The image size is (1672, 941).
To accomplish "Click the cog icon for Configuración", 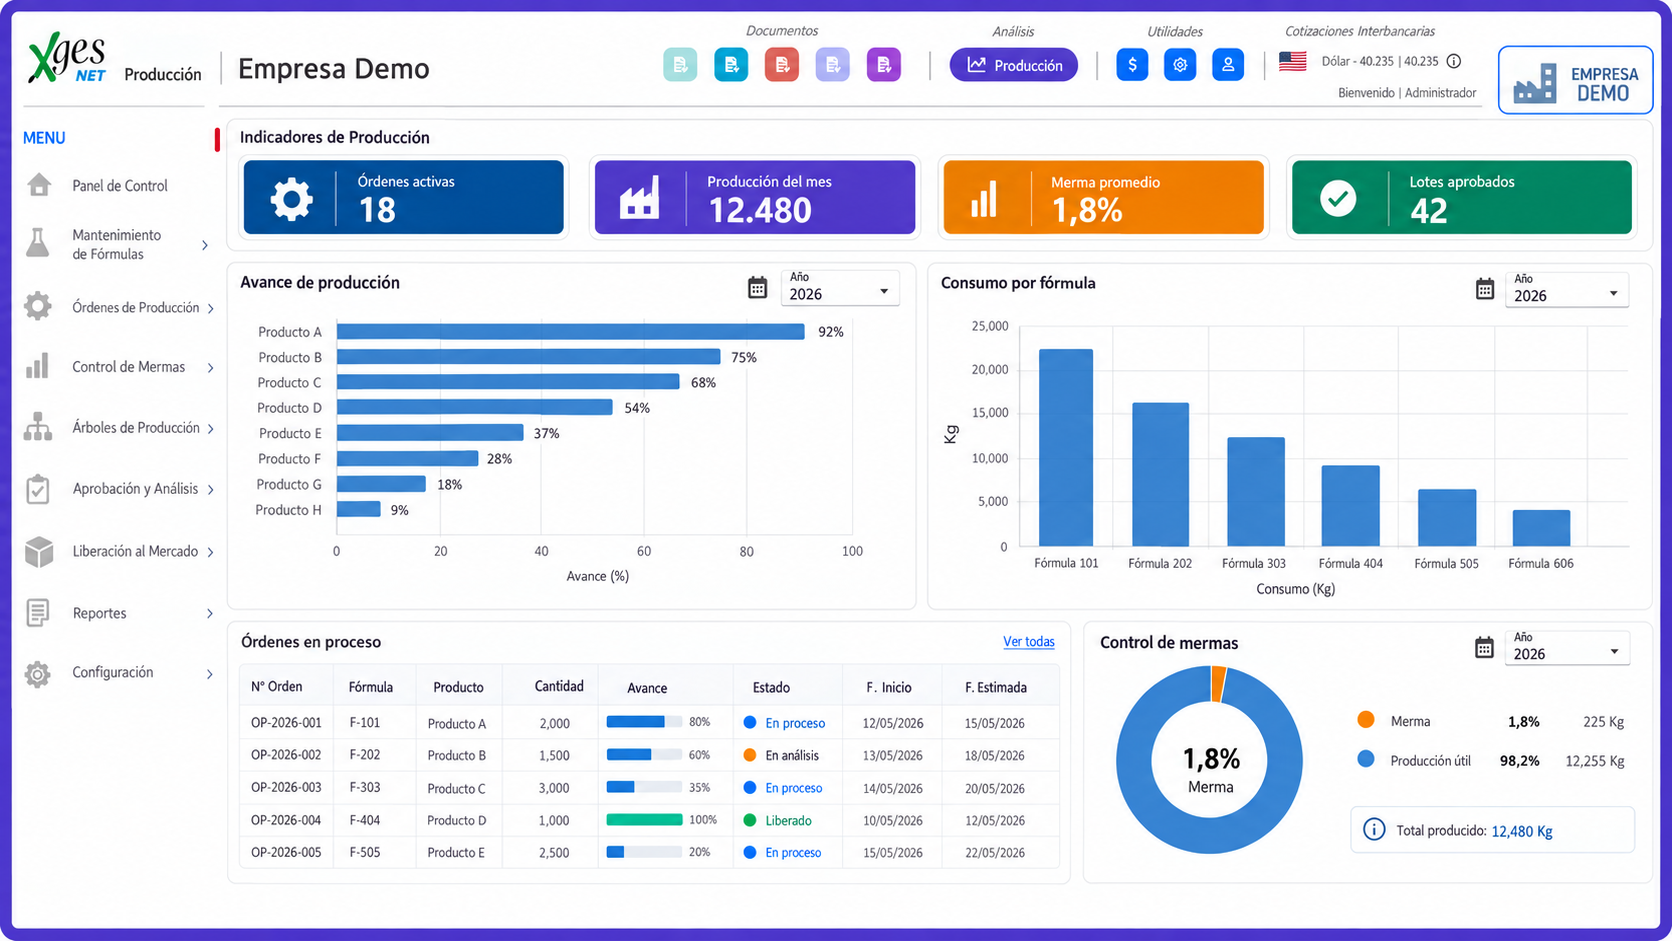I will [x=38, y=674].
